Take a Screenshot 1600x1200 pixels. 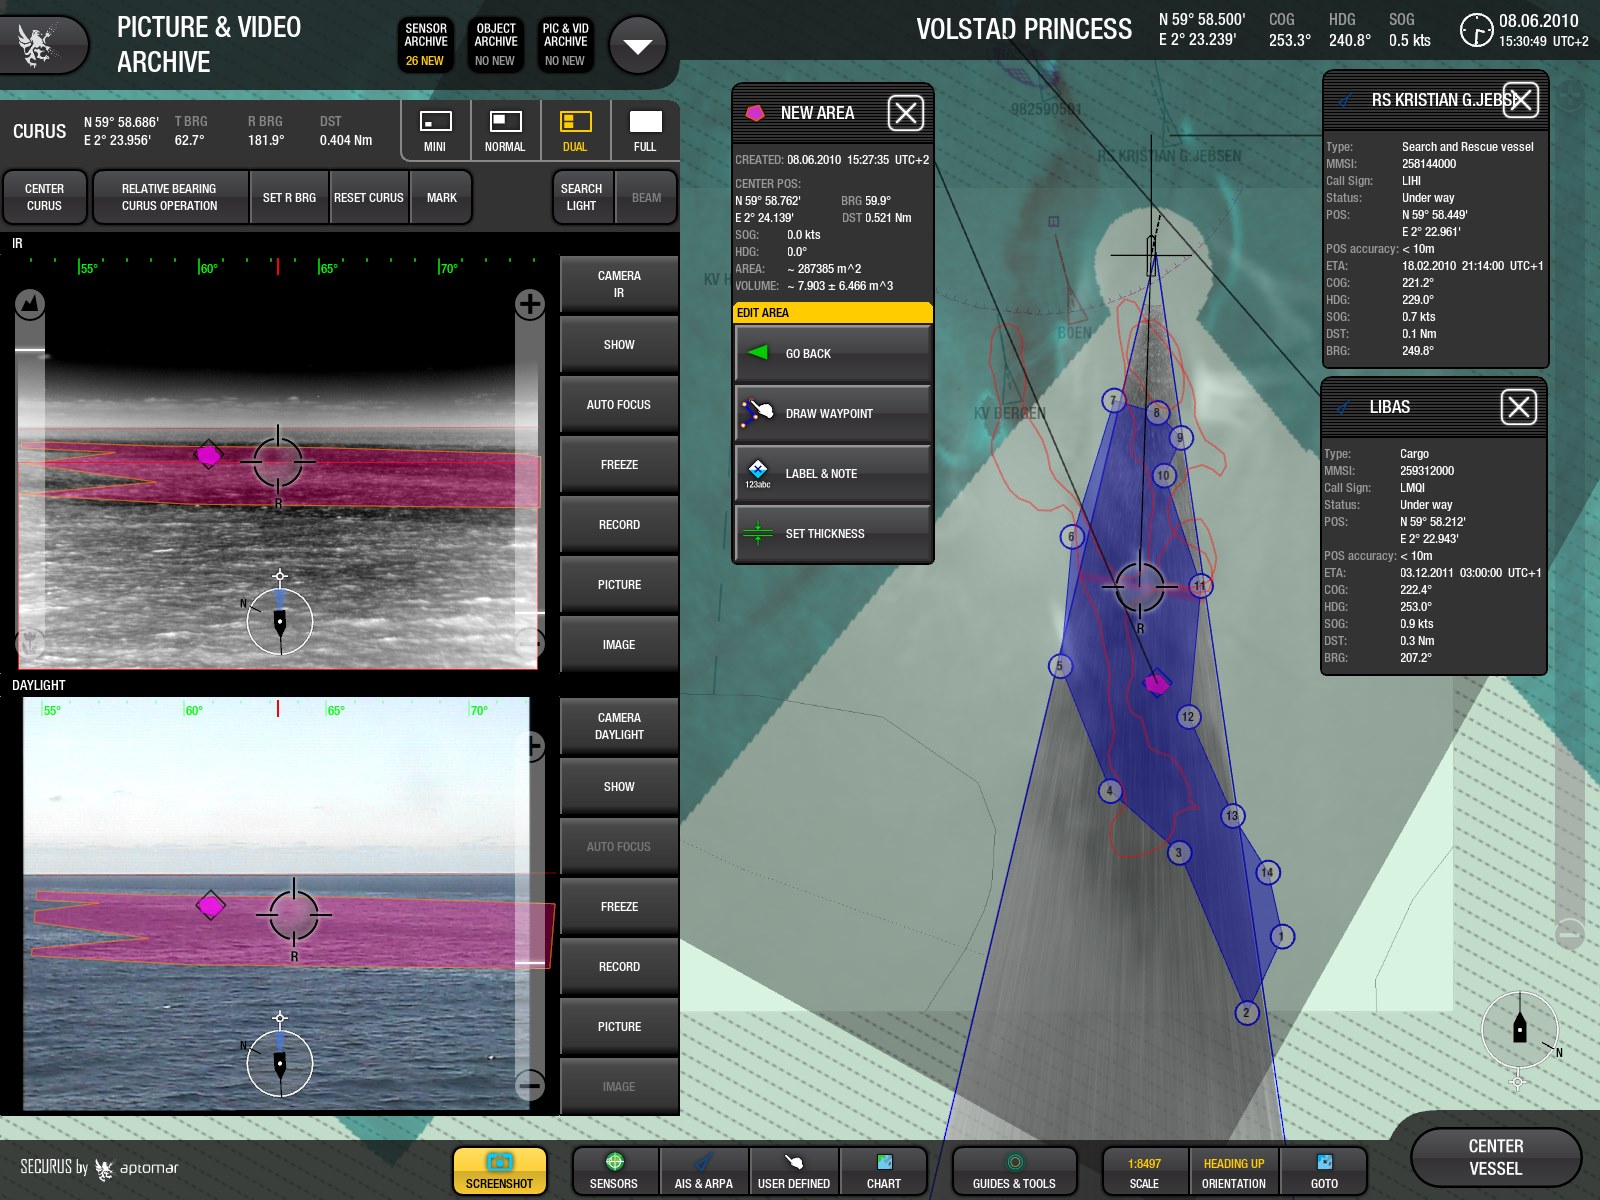(499, 1171)
